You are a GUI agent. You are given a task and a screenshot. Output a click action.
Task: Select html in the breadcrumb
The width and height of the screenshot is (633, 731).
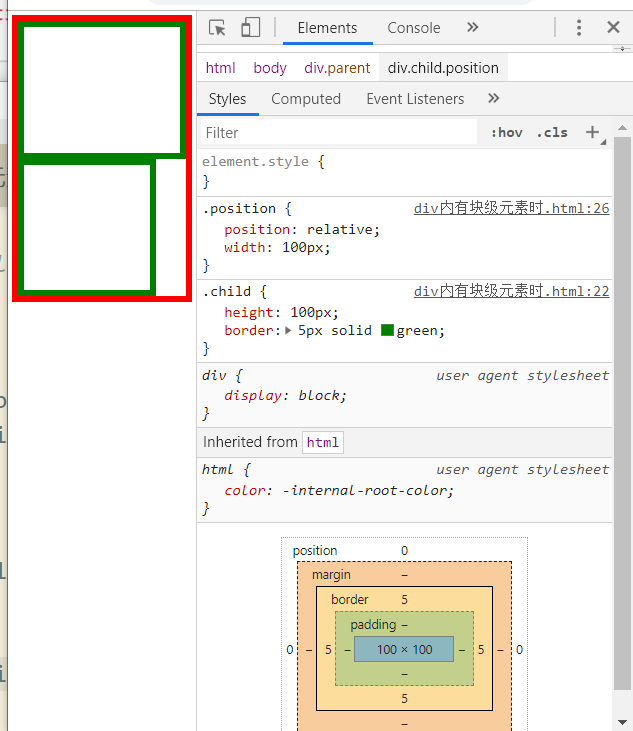pos(220,68)
